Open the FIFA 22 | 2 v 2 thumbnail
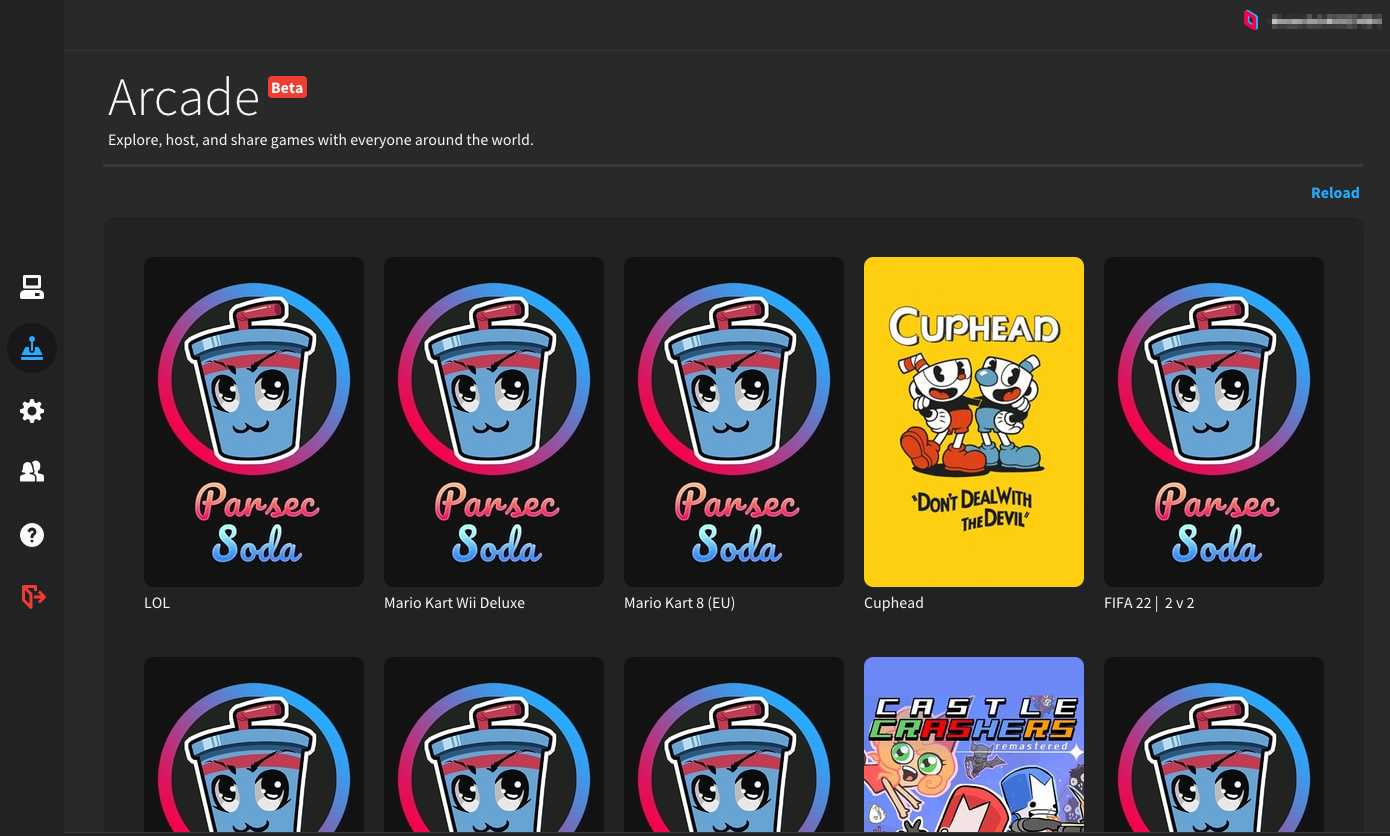Image resolution: width=1390 pixels, height=836 pixels. point(1214,422)
